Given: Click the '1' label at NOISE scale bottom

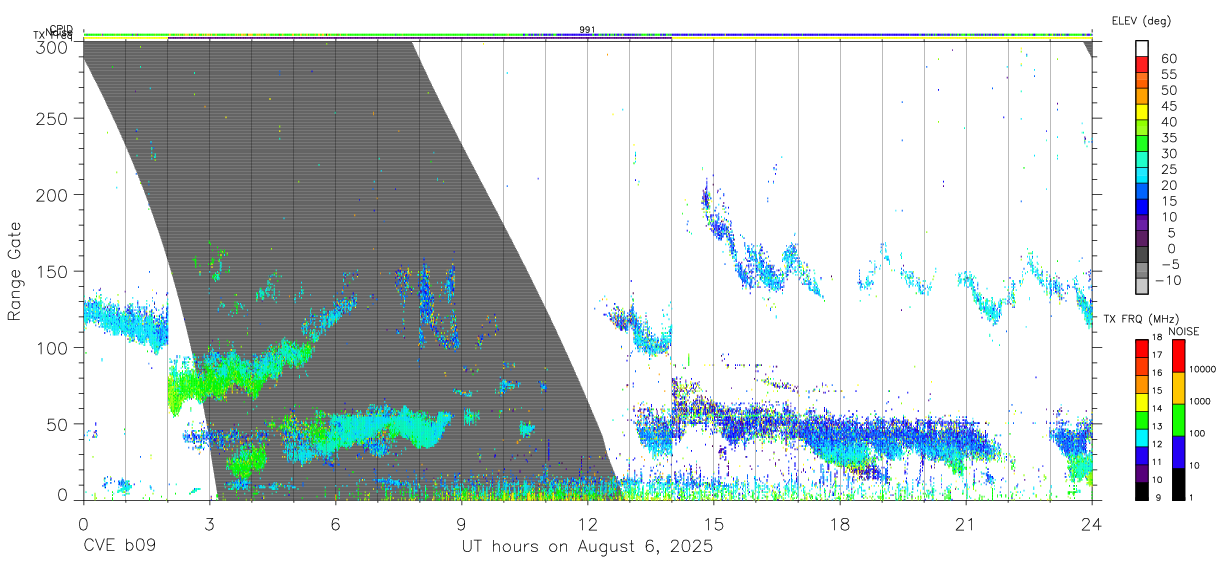Looking at the screenshot, I should [1191, 497].
